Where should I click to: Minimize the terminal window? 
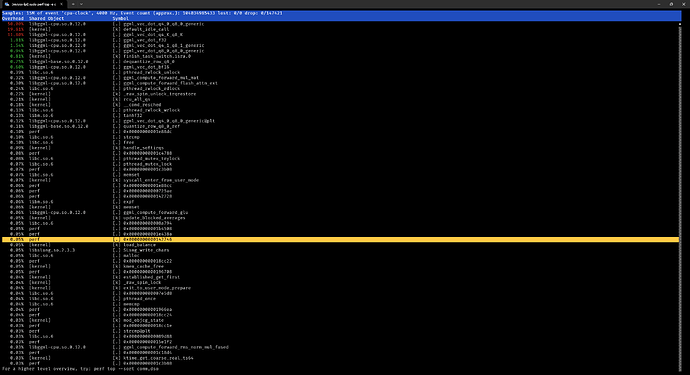(x=659, y=4)
